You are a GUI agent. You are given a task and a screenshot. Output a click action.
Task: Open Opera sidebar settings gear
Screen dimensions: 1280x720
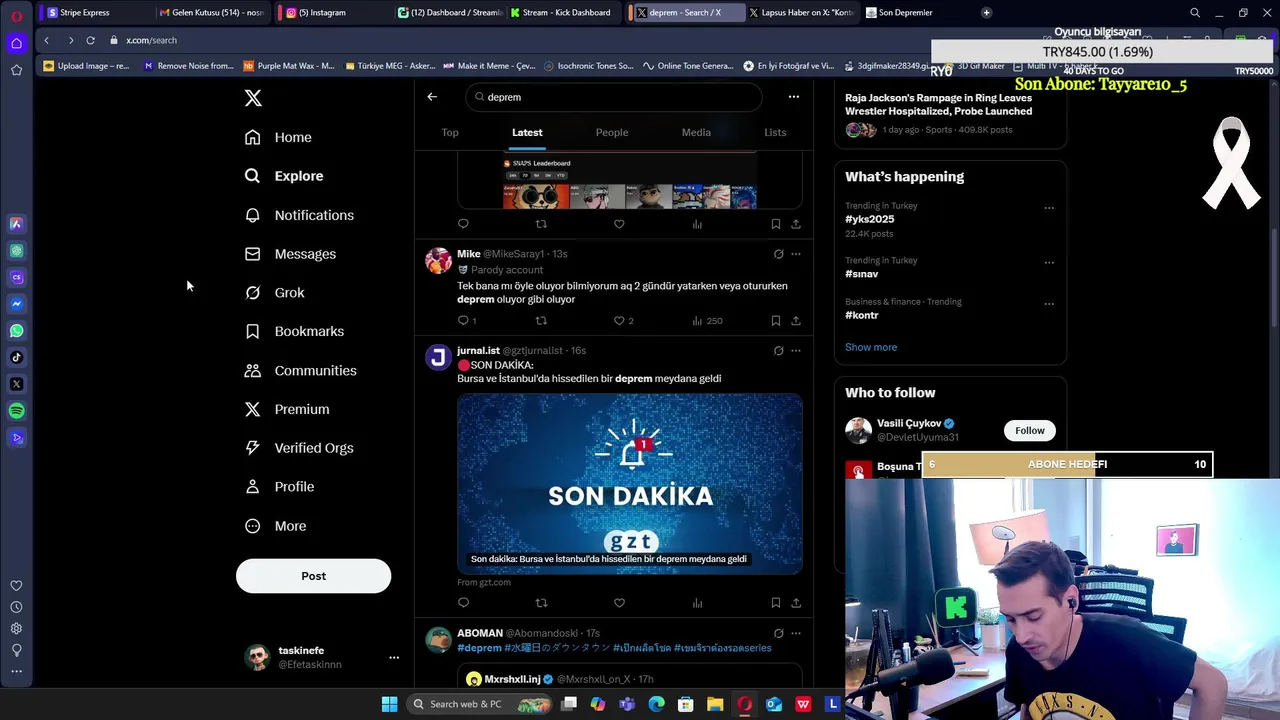pyautogui.click(x=16, y=629)
